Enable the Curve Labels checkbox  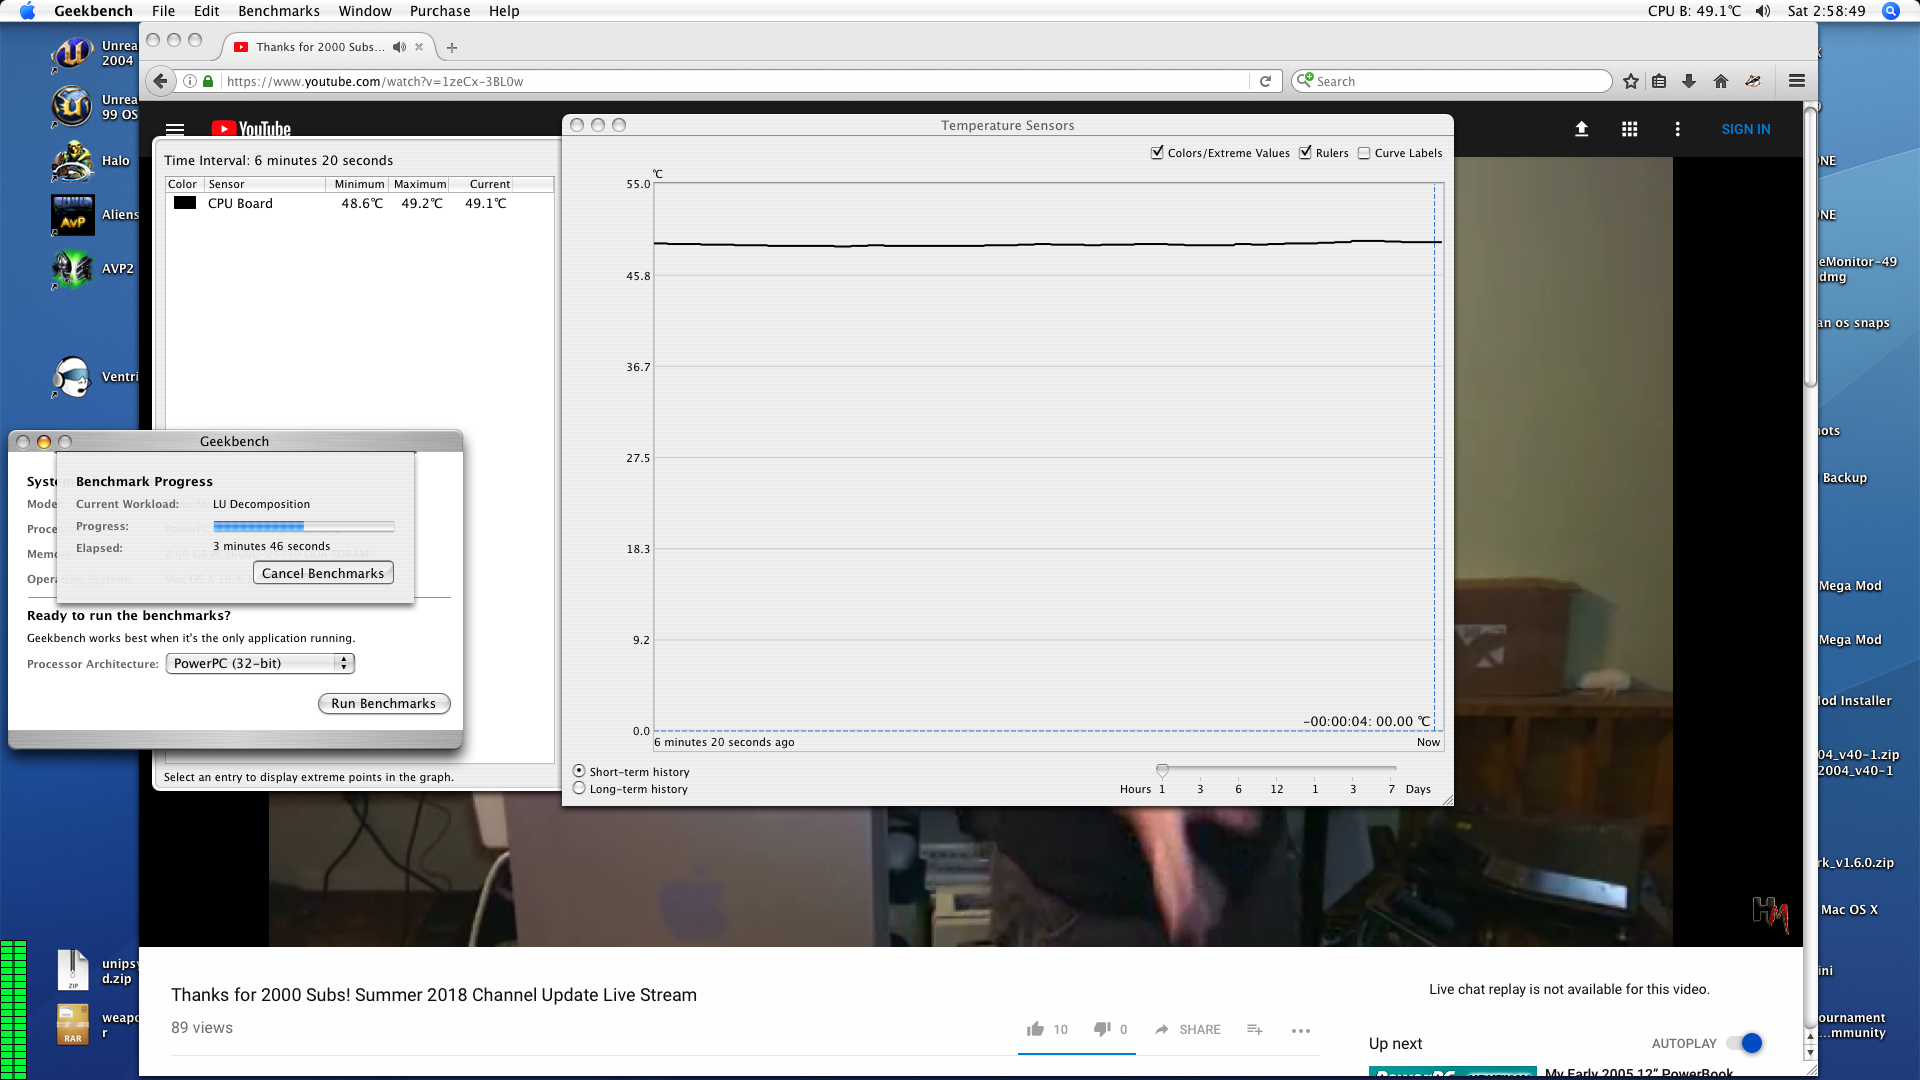(x=1364, y=153)
